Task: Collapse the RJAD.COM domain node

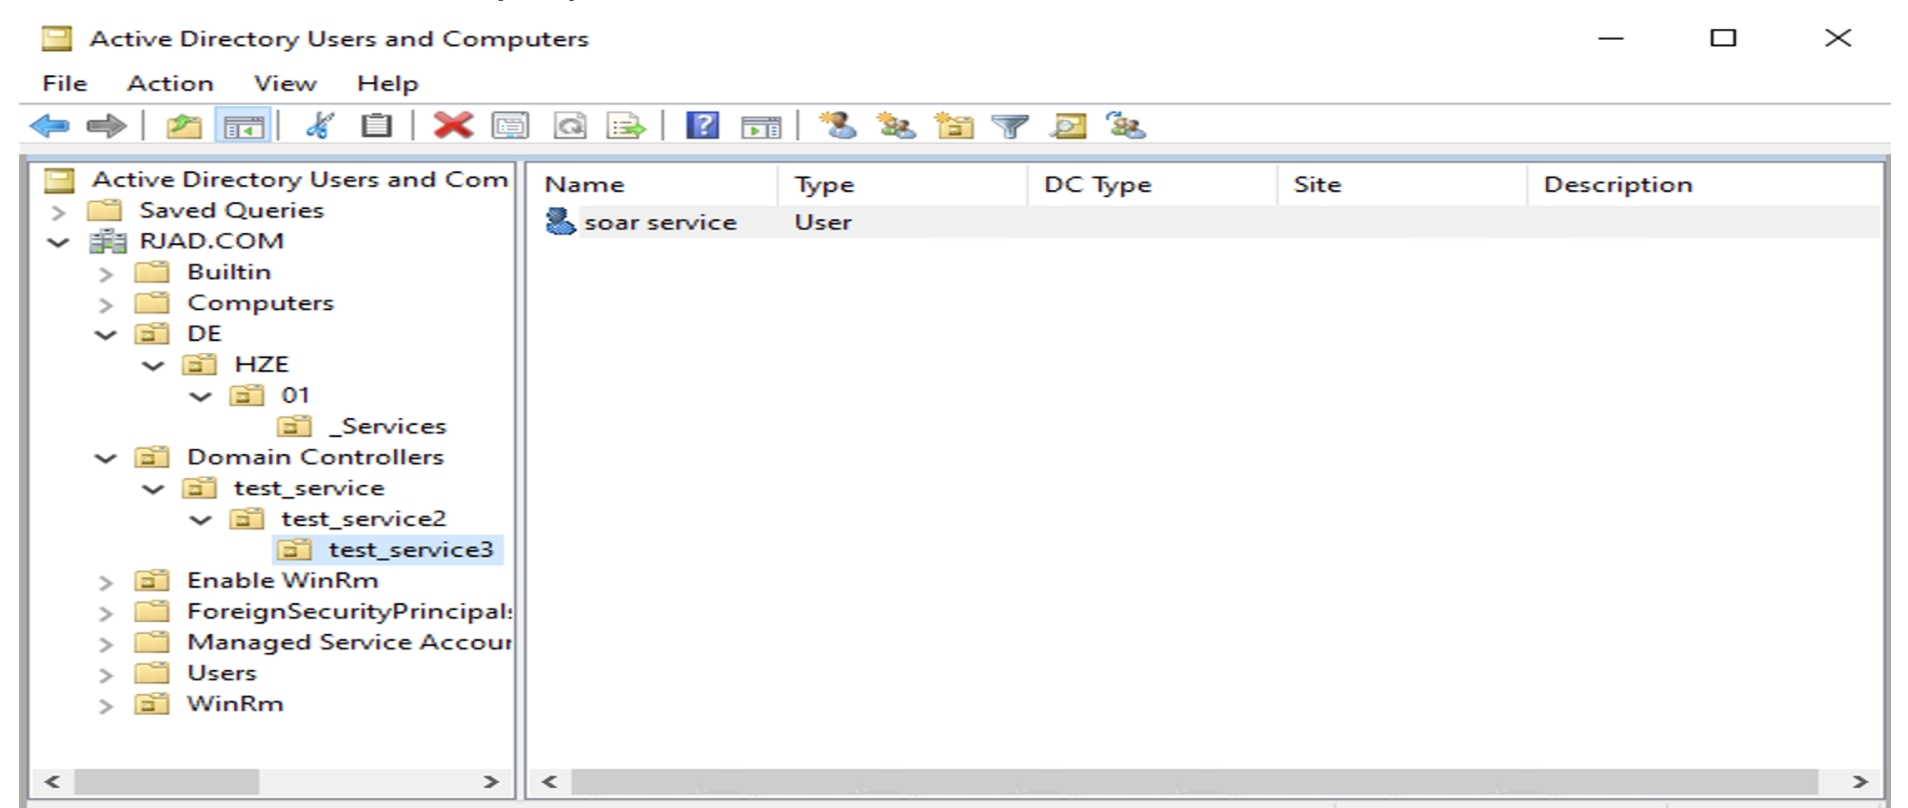Action: tap(59, 242)
